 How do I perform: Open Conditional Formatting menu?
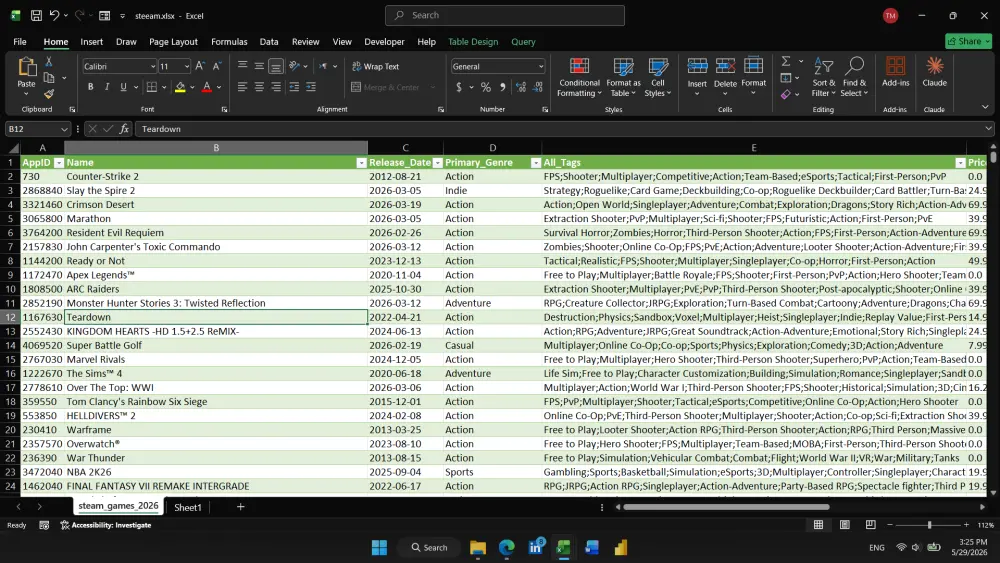coord(578,77)
